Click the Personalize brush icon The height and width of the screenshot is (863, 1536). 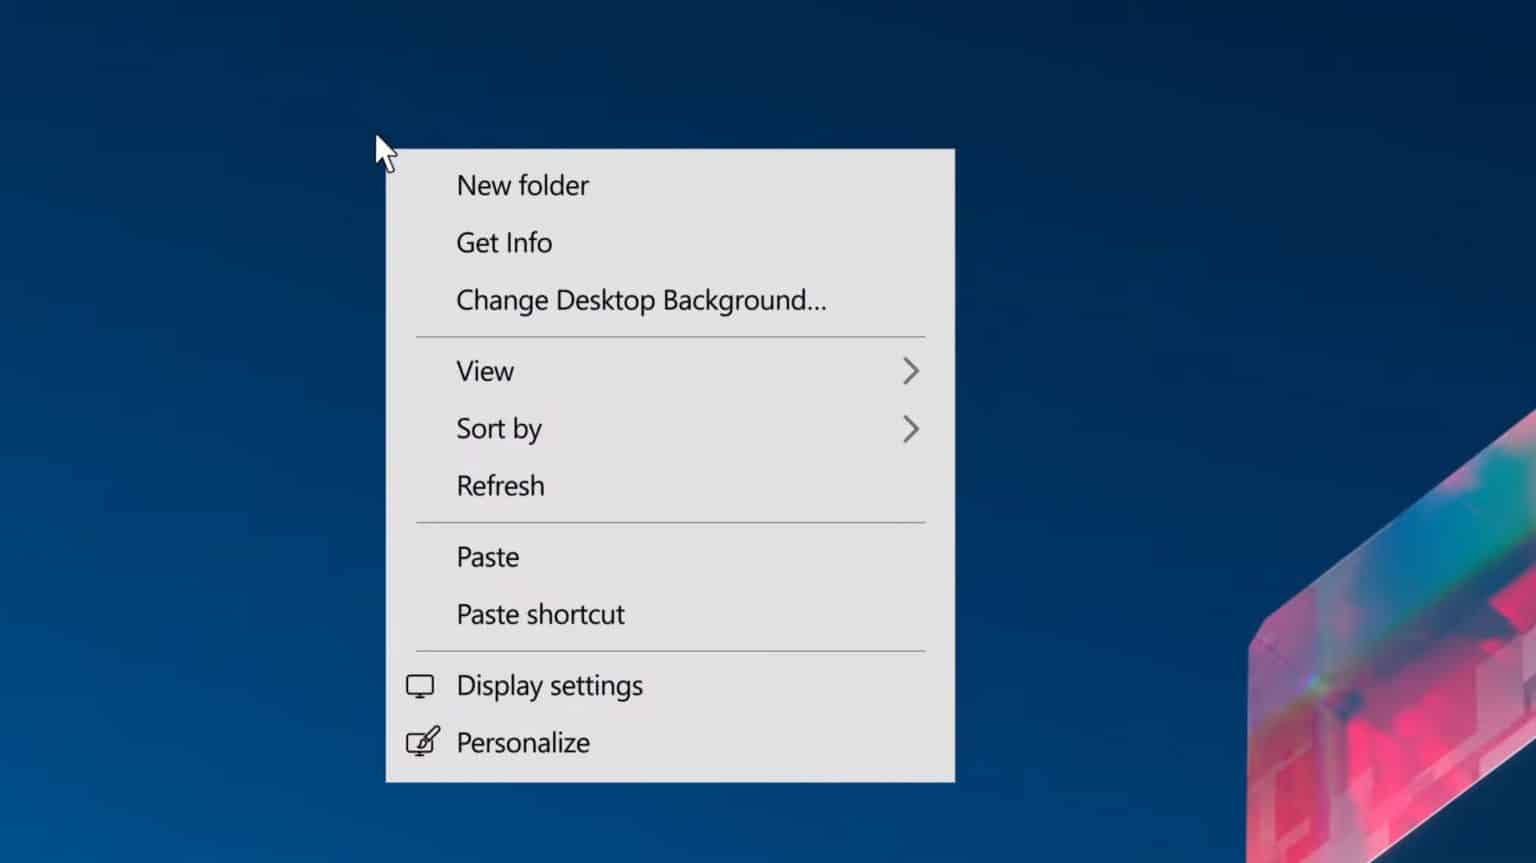(x=421, y=742)
